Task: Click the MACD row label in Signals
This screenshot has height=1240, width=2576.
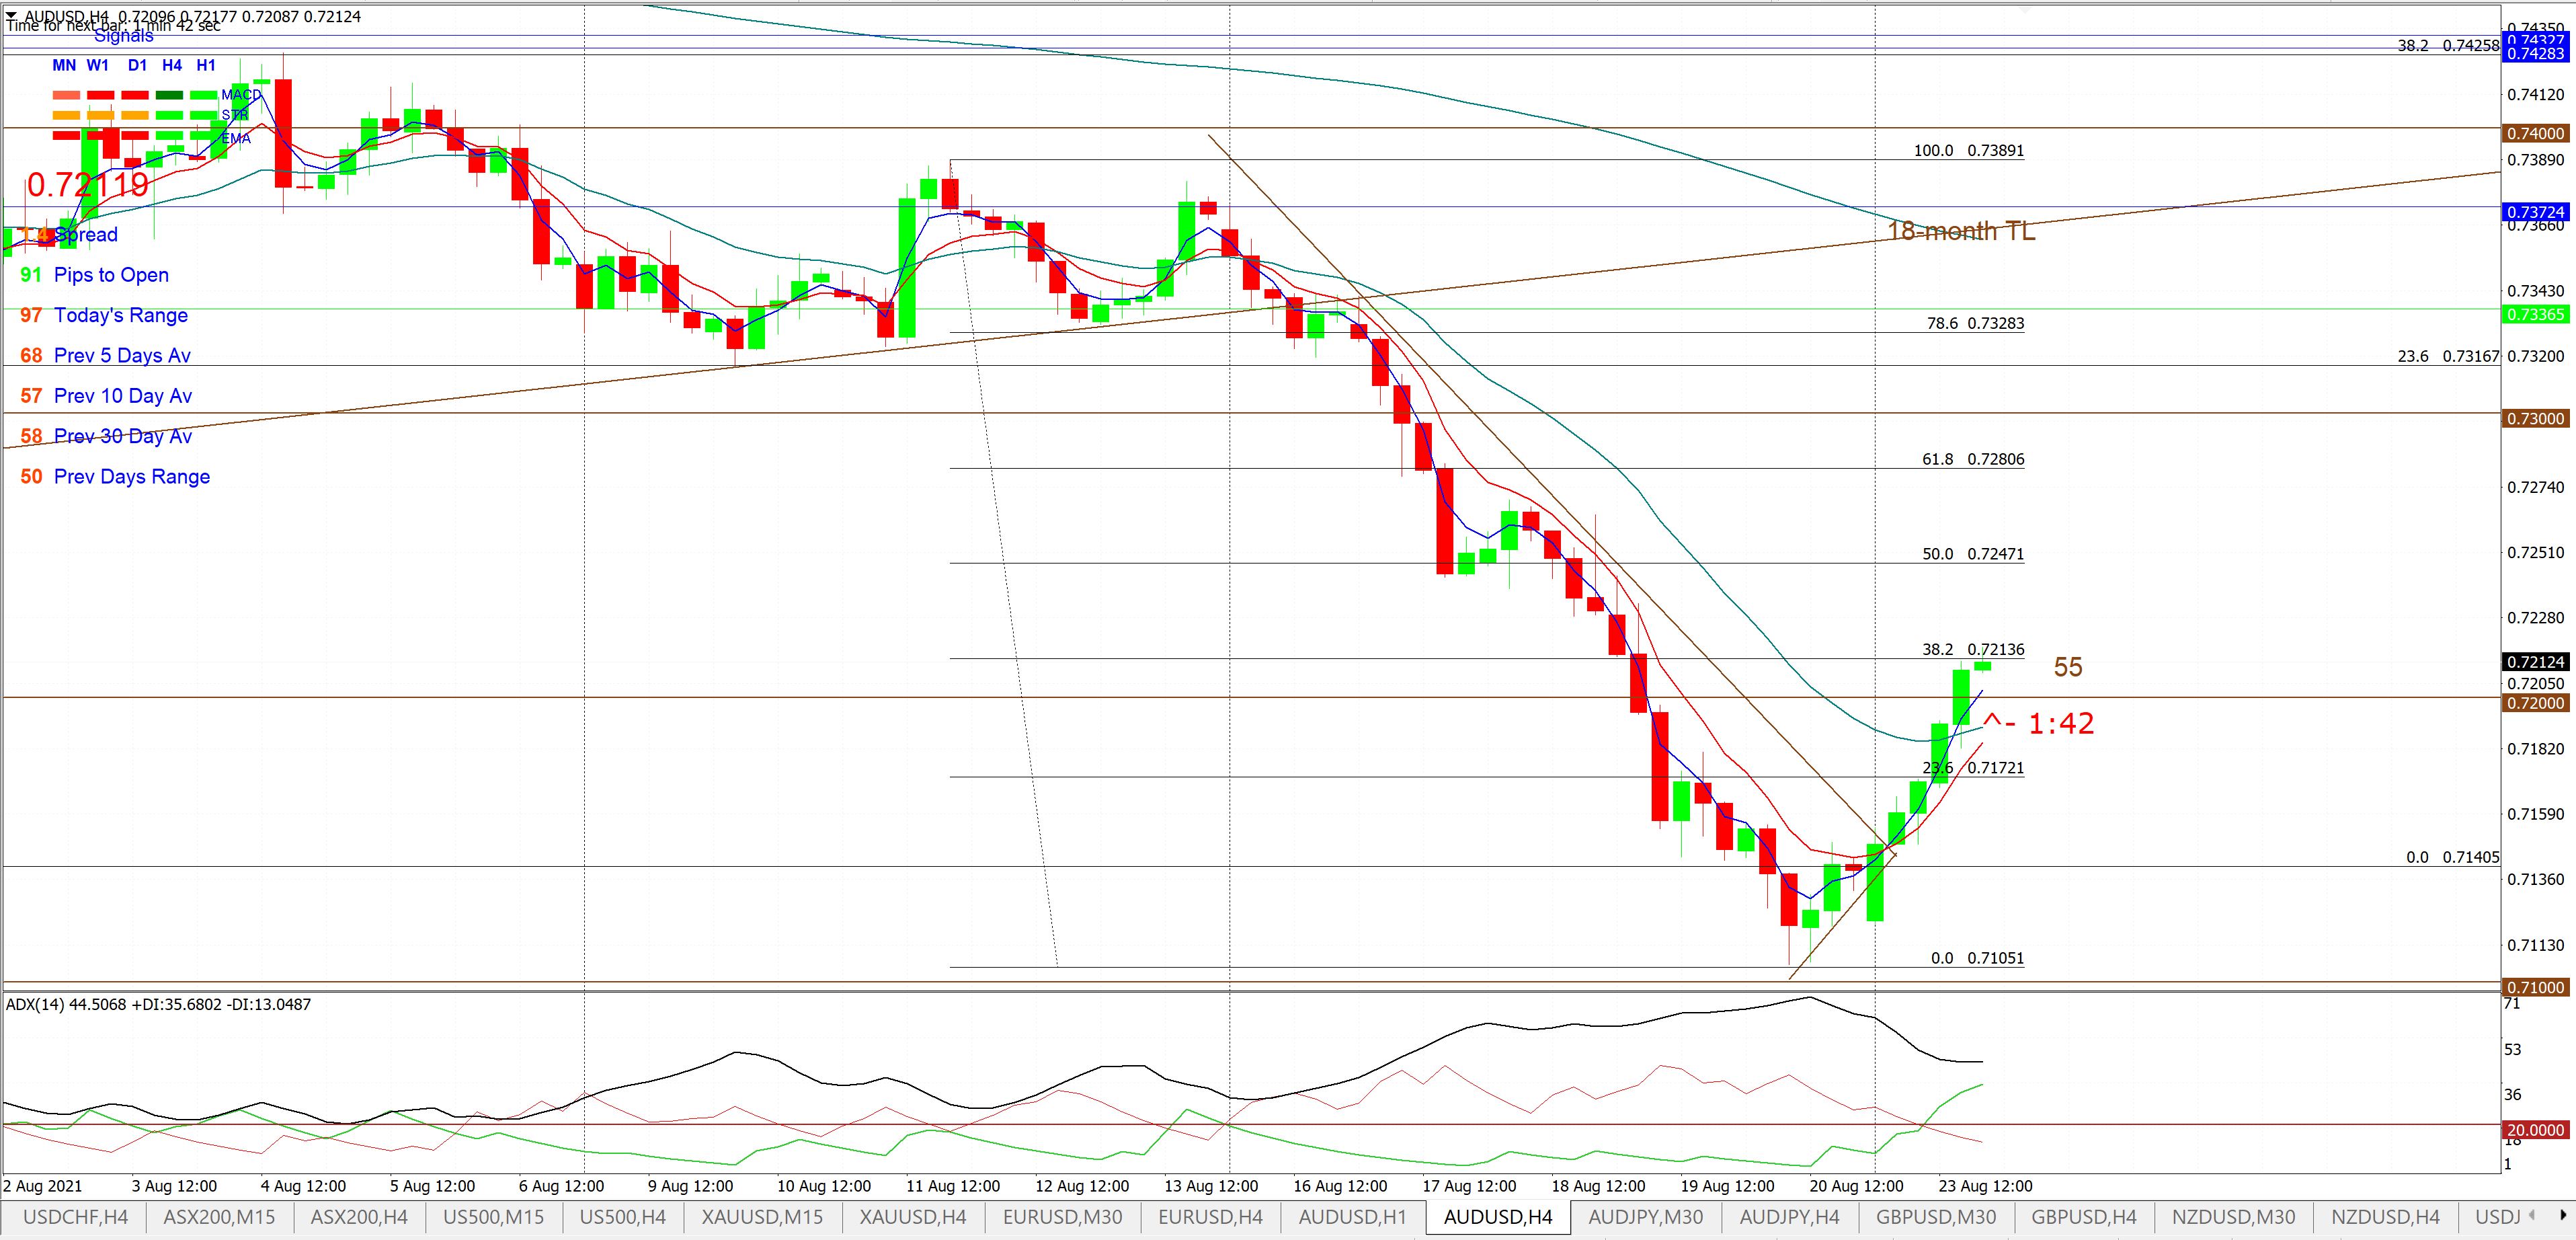Action: click(x=241, y=95)
